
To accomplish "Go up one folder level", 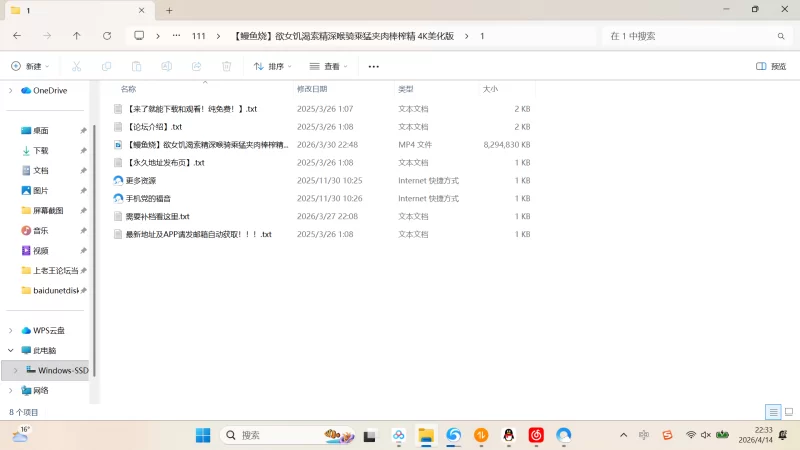I will click(77, 36).
